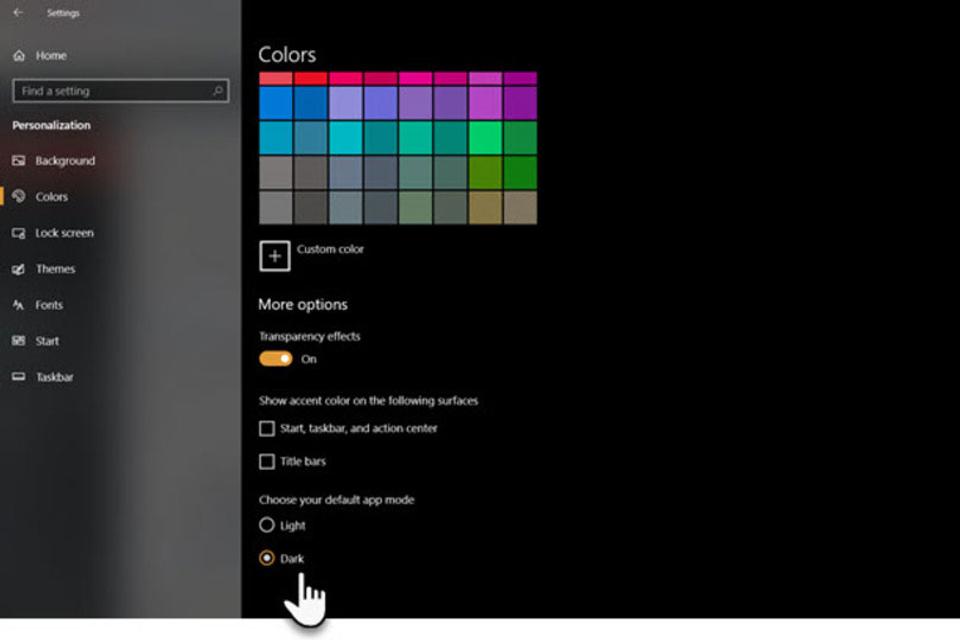Open Lock screen via its monitor icon
Viewport: 960px width, 640px height.
click(x=19, y=233)
